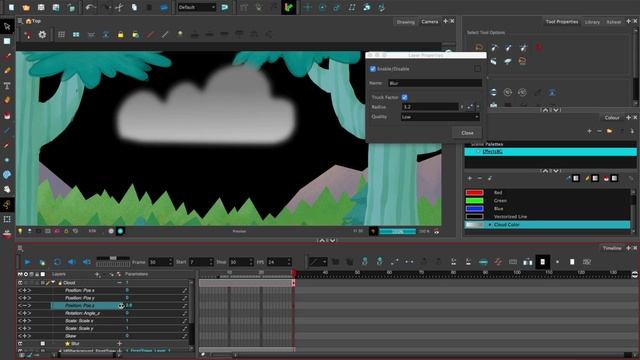Image resolution: width=640 pixels, height=360 pixels.
Task: Collapse the Tool Properties panel chevron arrows
Action: click(x=551, y=110)
